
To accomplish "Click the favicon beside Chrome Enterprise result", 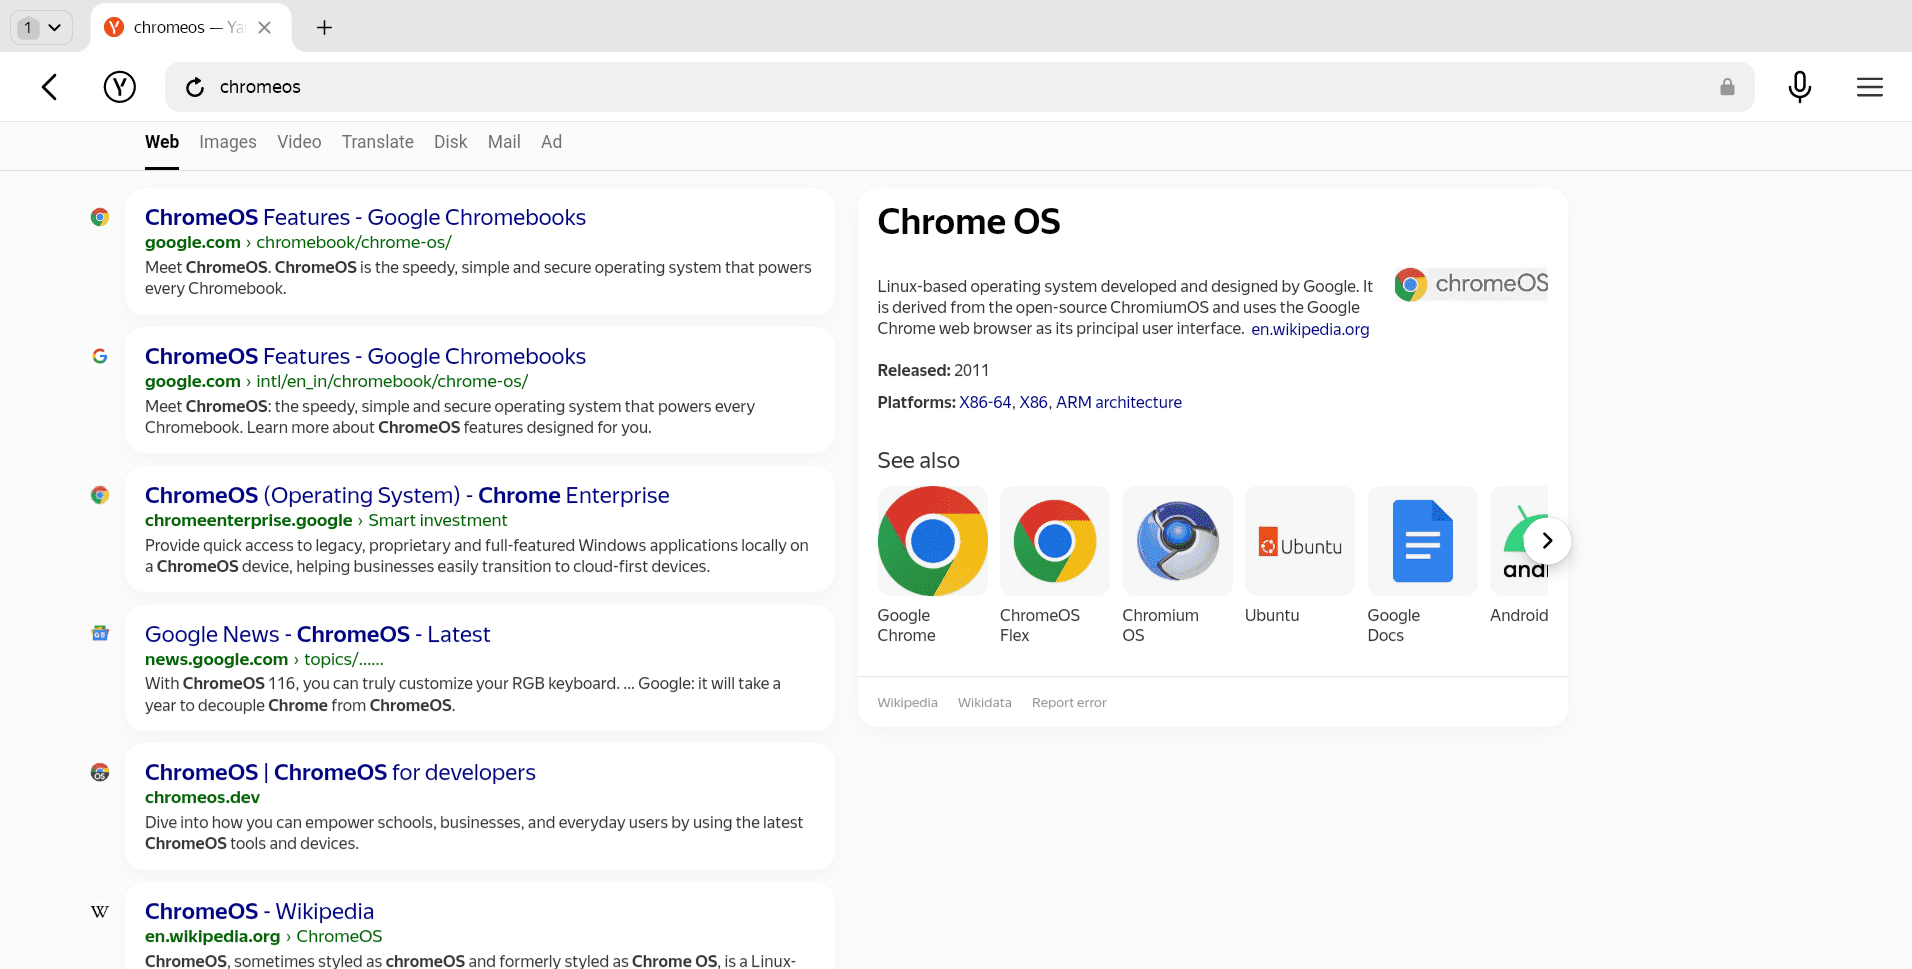I will tap(100, 495).
